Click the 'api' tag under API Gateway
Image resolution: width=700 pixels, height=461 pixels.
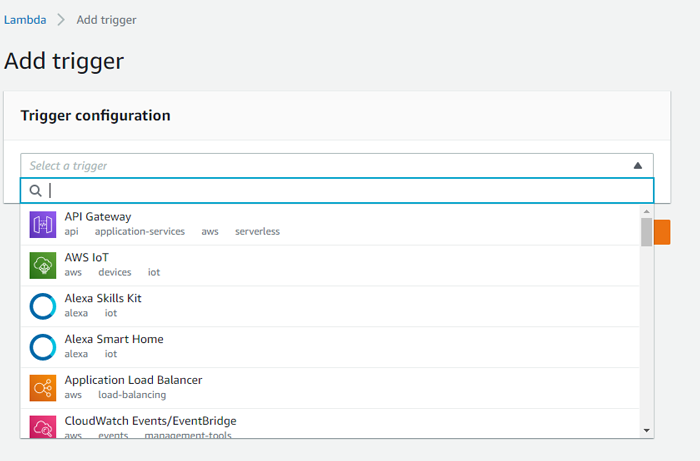coord(71,232)
